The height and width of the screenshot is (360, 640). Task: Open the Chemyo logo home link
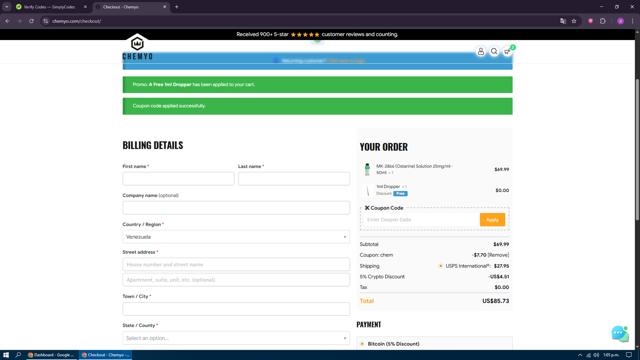tap(138, 47)
